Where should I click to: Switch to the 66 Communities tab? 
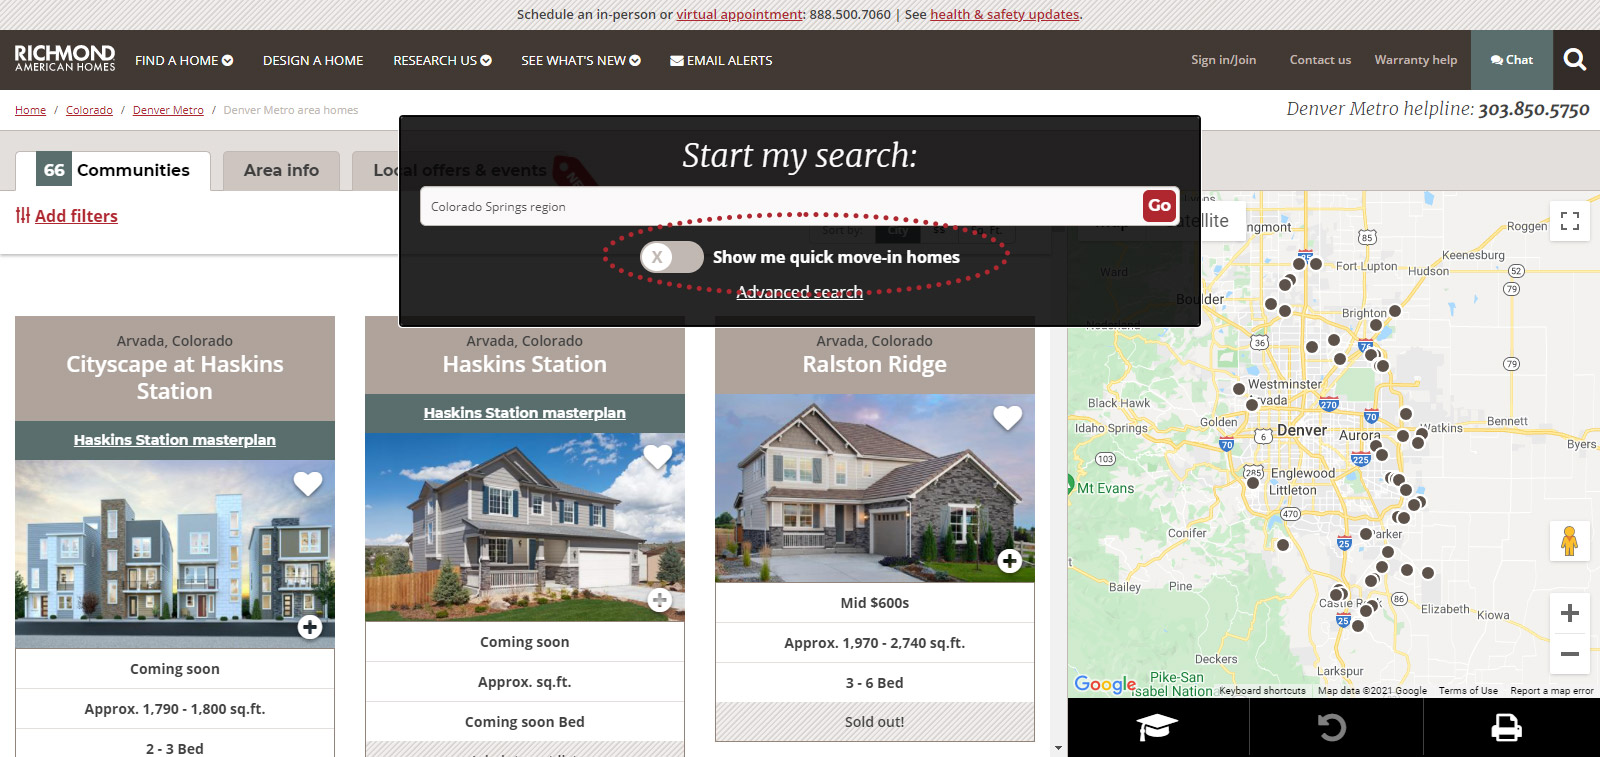click(113, 170)
